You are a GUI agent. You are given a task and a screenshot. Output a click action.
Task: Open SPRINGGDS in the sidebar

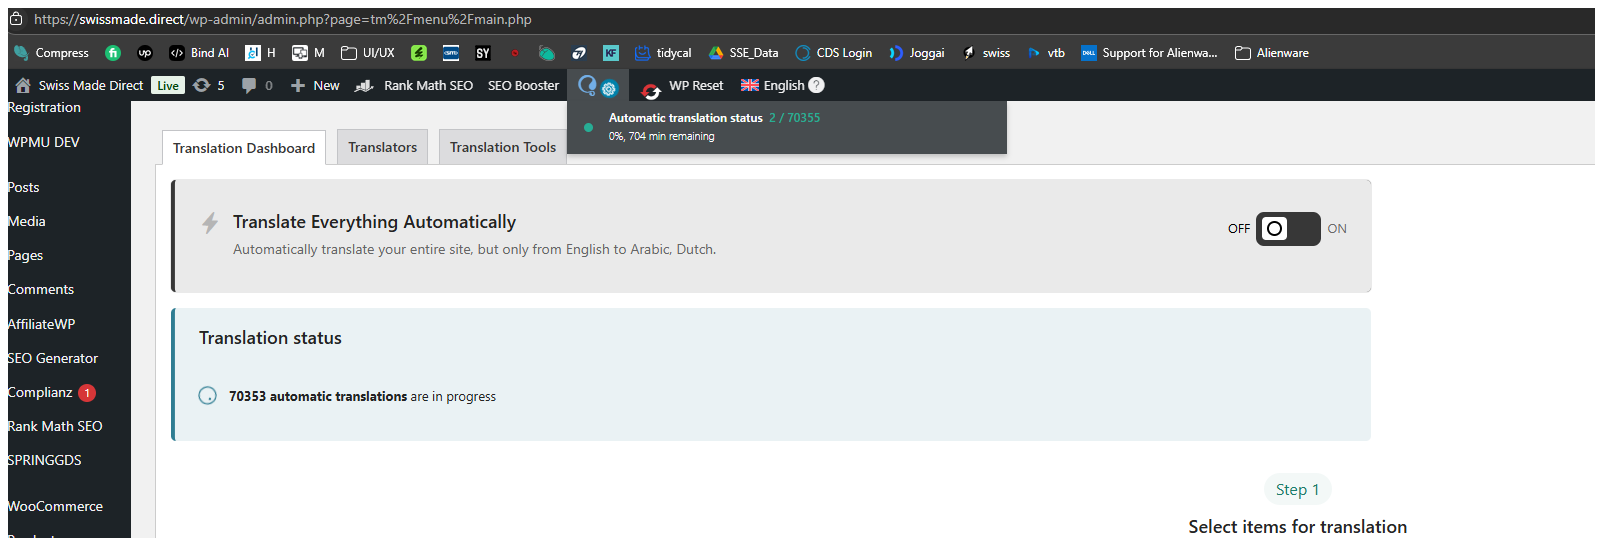point(44,460)
